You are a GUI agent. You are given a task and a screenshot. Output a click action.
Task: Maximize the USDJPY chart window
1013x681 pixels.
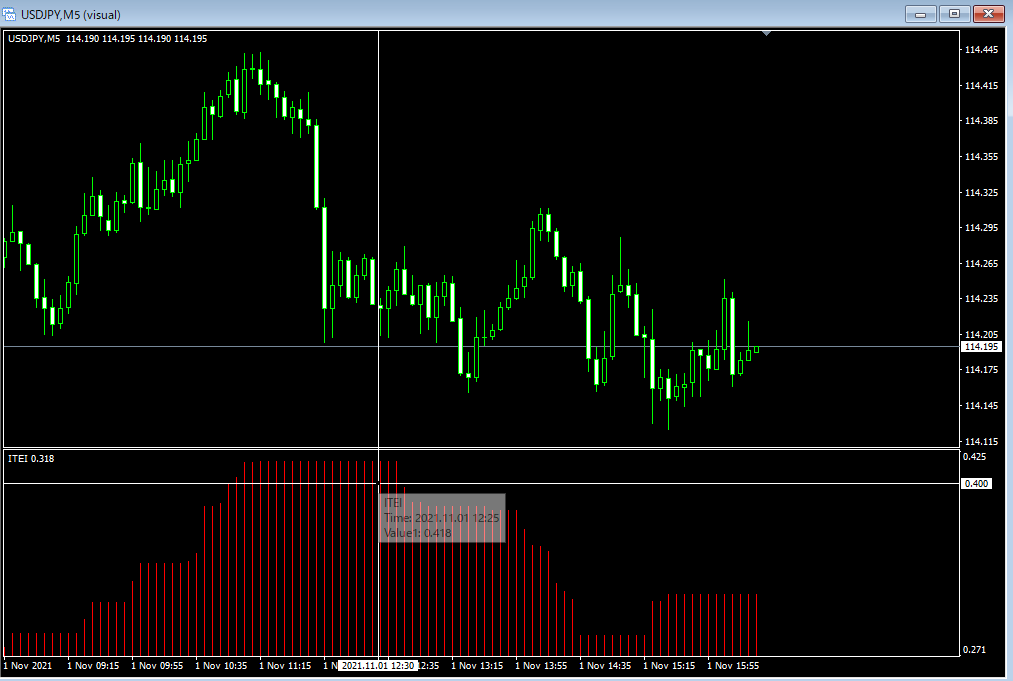(954, 13)
